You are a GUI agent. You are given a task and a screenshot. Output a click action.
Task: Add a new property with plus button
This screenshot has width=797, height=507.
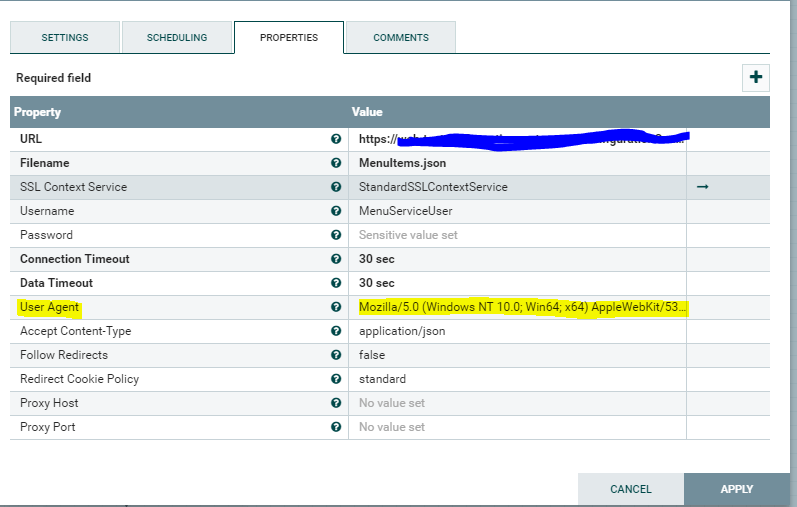pos(756,77)
